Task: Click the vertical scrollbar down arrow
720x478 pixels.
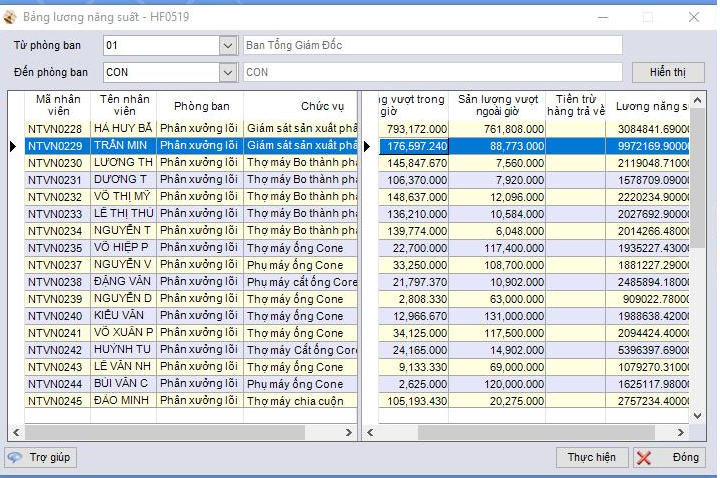Action: (x=697, y=416)
